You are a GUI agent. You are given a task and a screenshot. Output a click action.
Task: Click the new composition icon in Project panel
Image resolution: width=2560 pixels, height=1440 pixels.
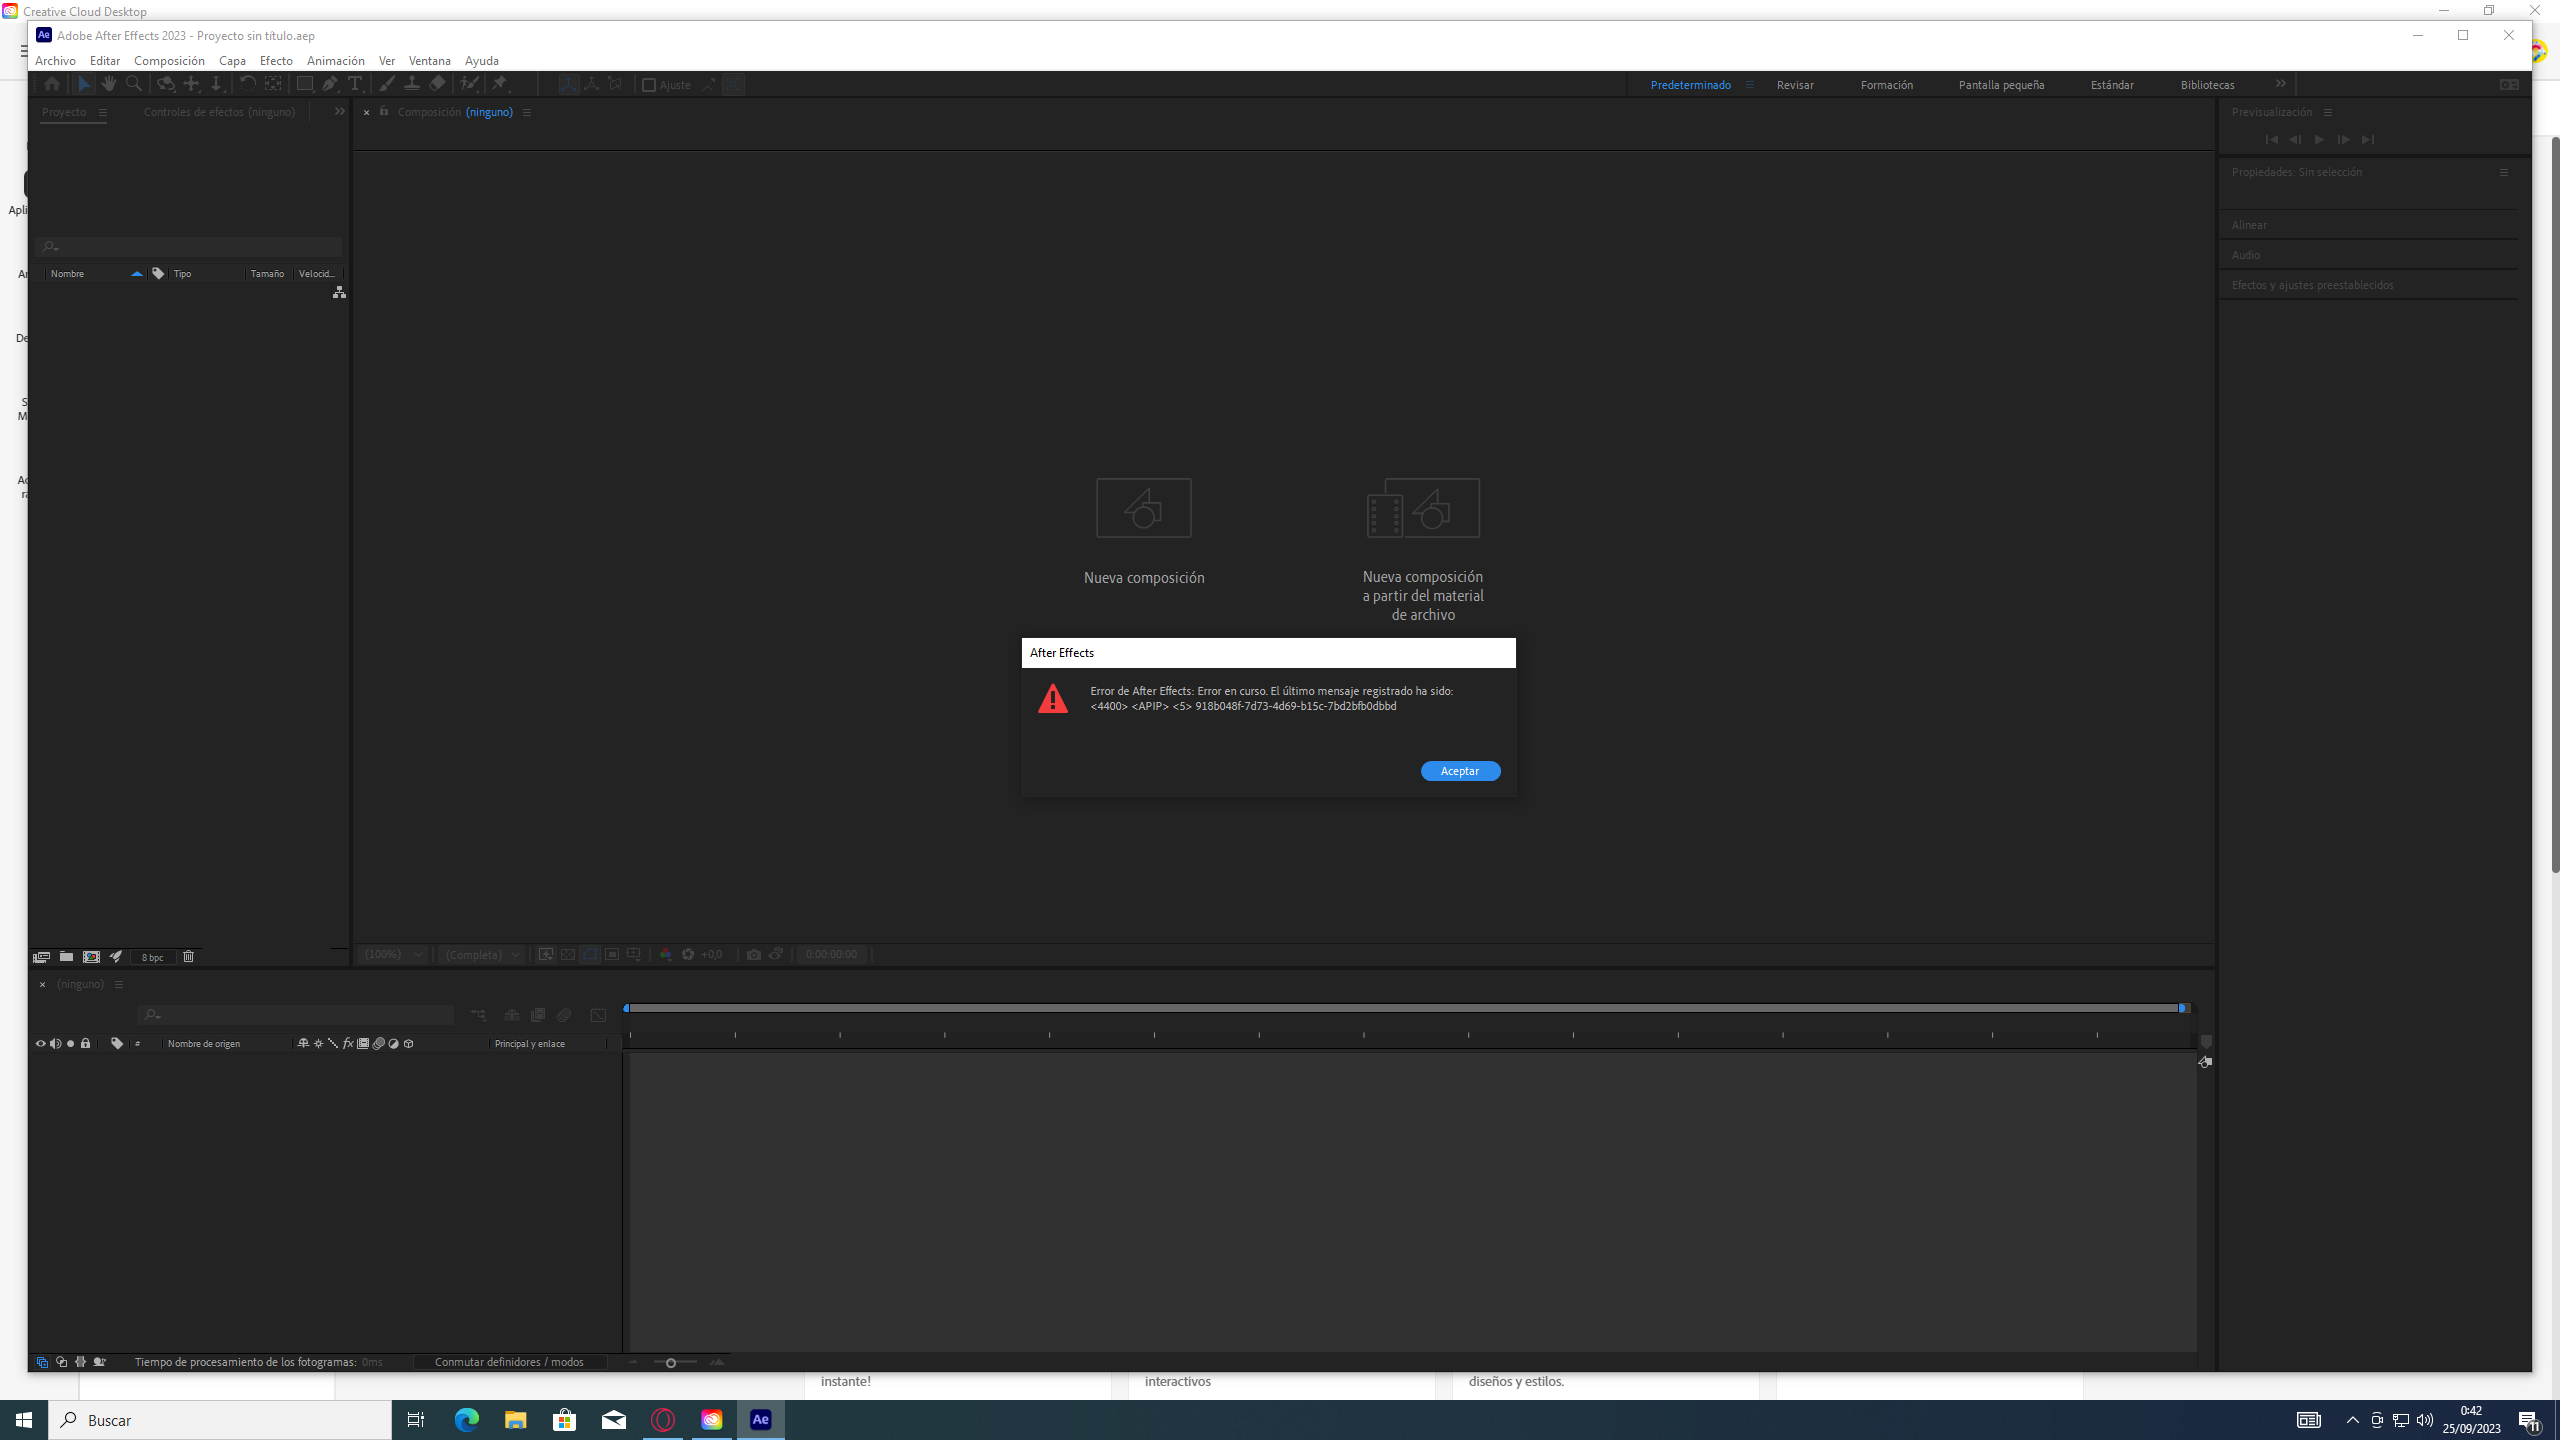tap(91, 957)
